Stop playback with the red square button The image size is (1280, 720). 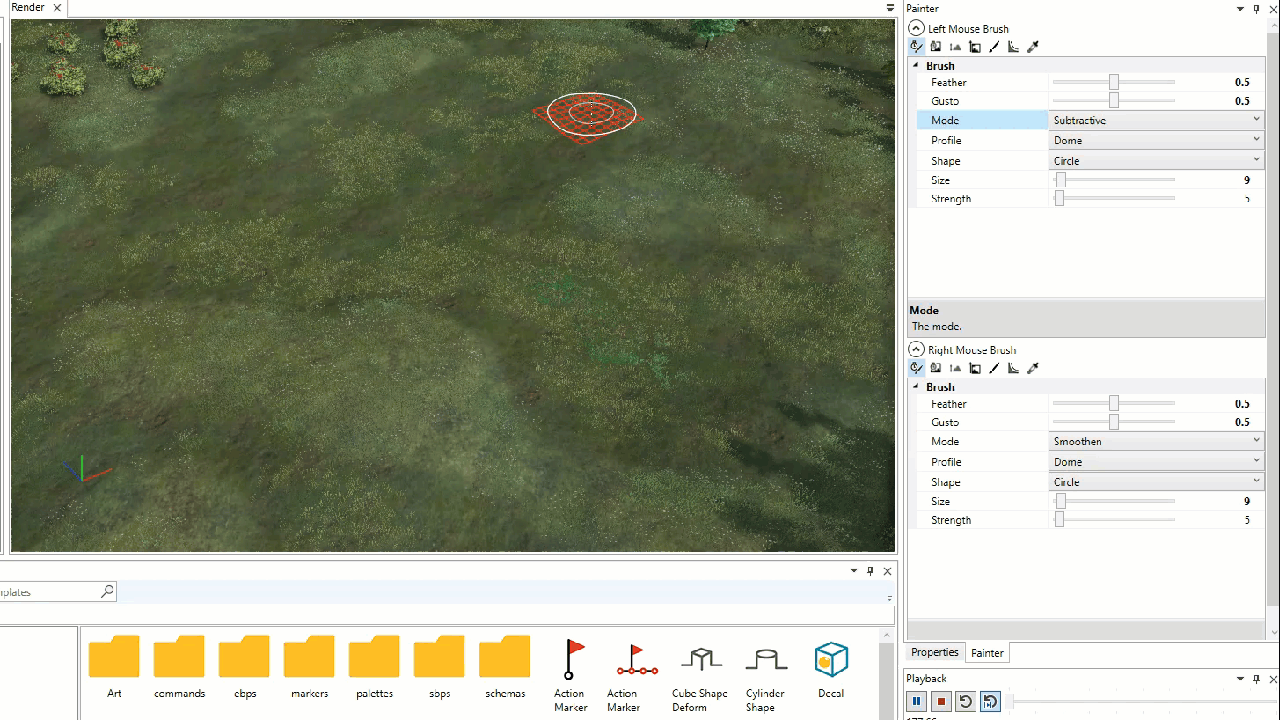941,702
